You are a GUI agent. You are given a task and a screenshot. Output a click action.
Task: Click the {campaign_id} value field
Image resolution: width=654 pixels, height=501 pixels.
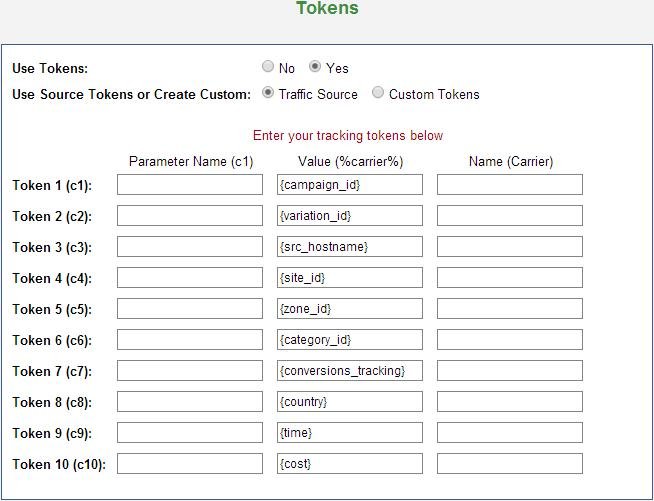350,184
